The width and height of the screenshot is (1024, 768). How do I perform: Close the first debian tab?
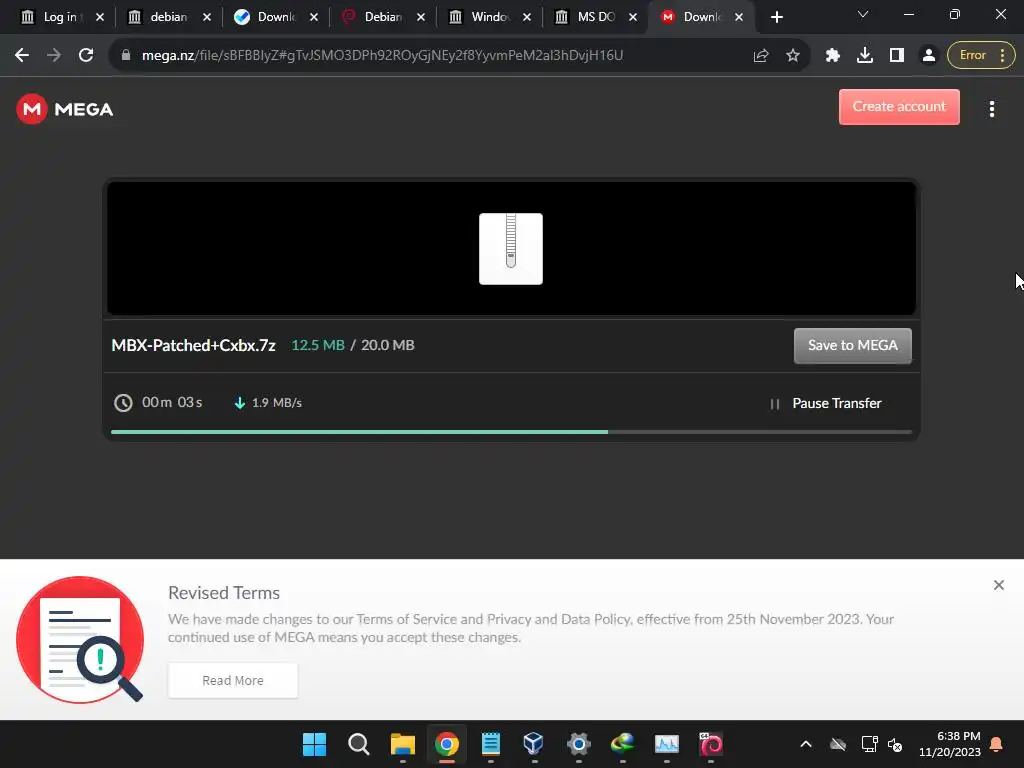pyautogui.click(x=207, y=18)
